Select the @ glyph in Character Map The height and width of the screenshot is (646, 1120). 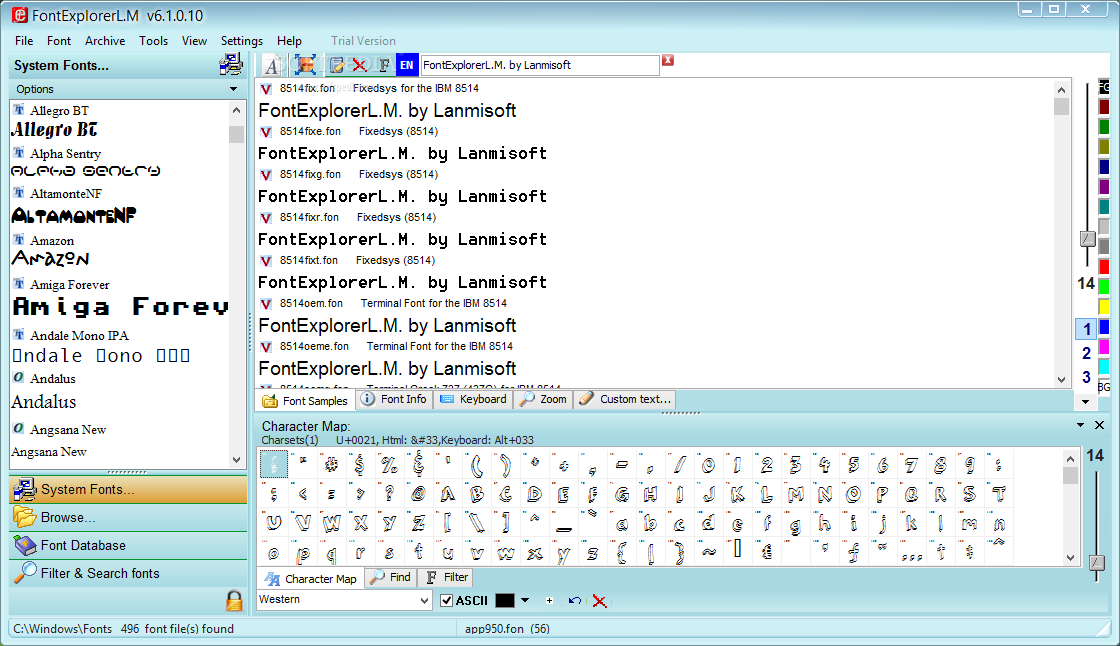pyautogui.click(x=418, y=494)
